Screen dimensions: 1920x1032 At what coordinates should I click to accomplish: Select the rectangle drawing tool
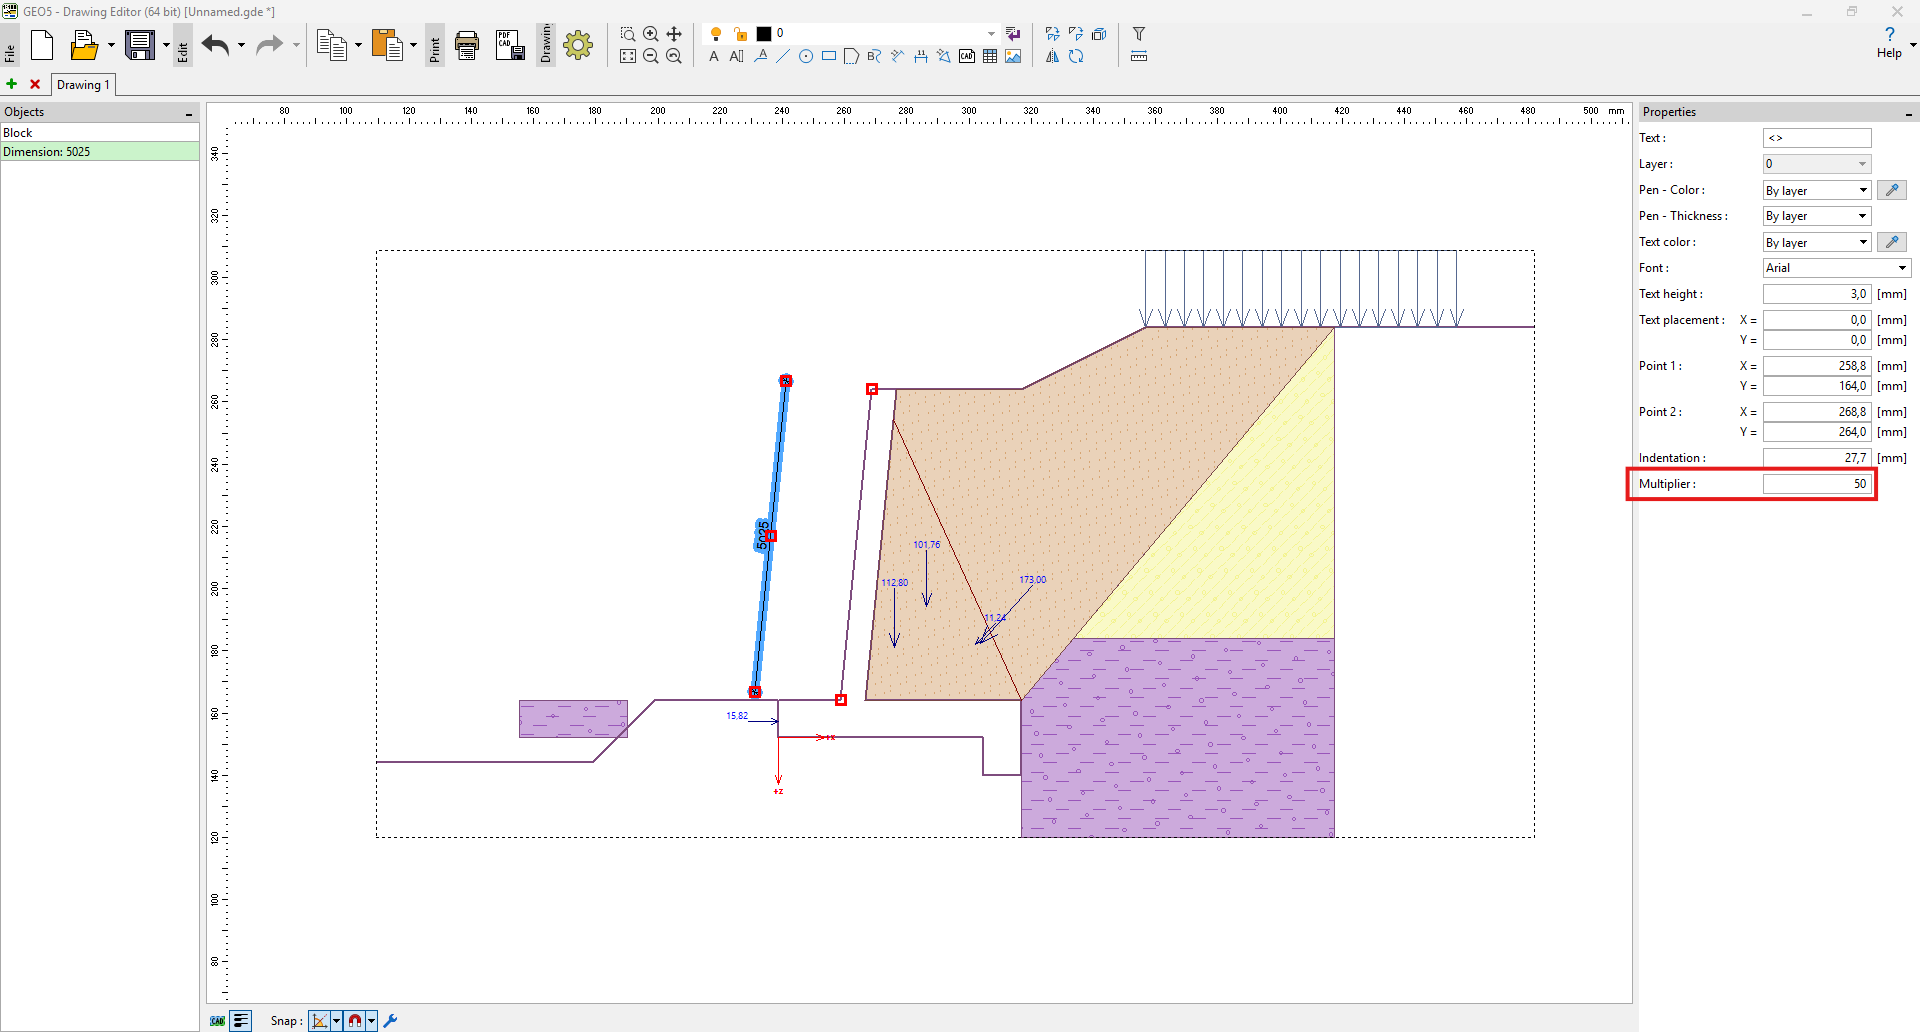point(829,57)
